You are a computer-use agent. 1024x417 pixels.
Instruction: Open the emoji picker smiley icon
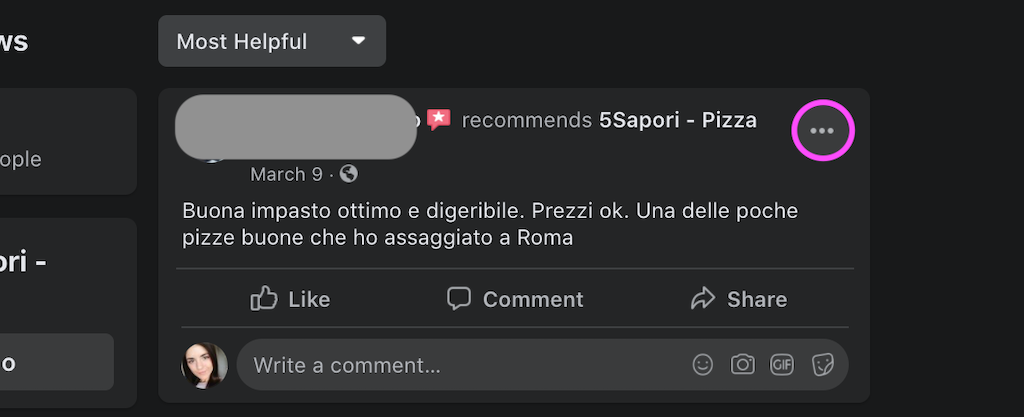tap(703, 365)
